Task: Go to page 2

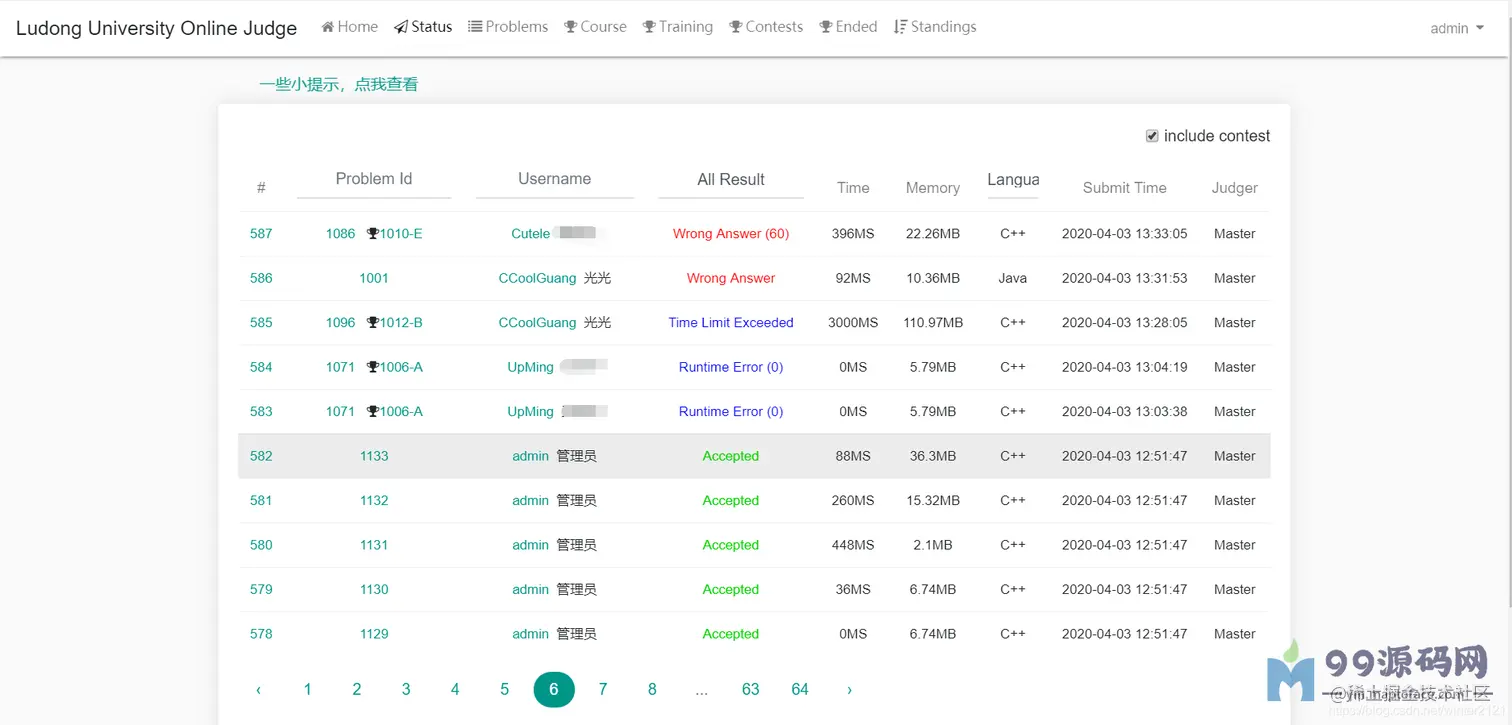Action: [357, 690]
